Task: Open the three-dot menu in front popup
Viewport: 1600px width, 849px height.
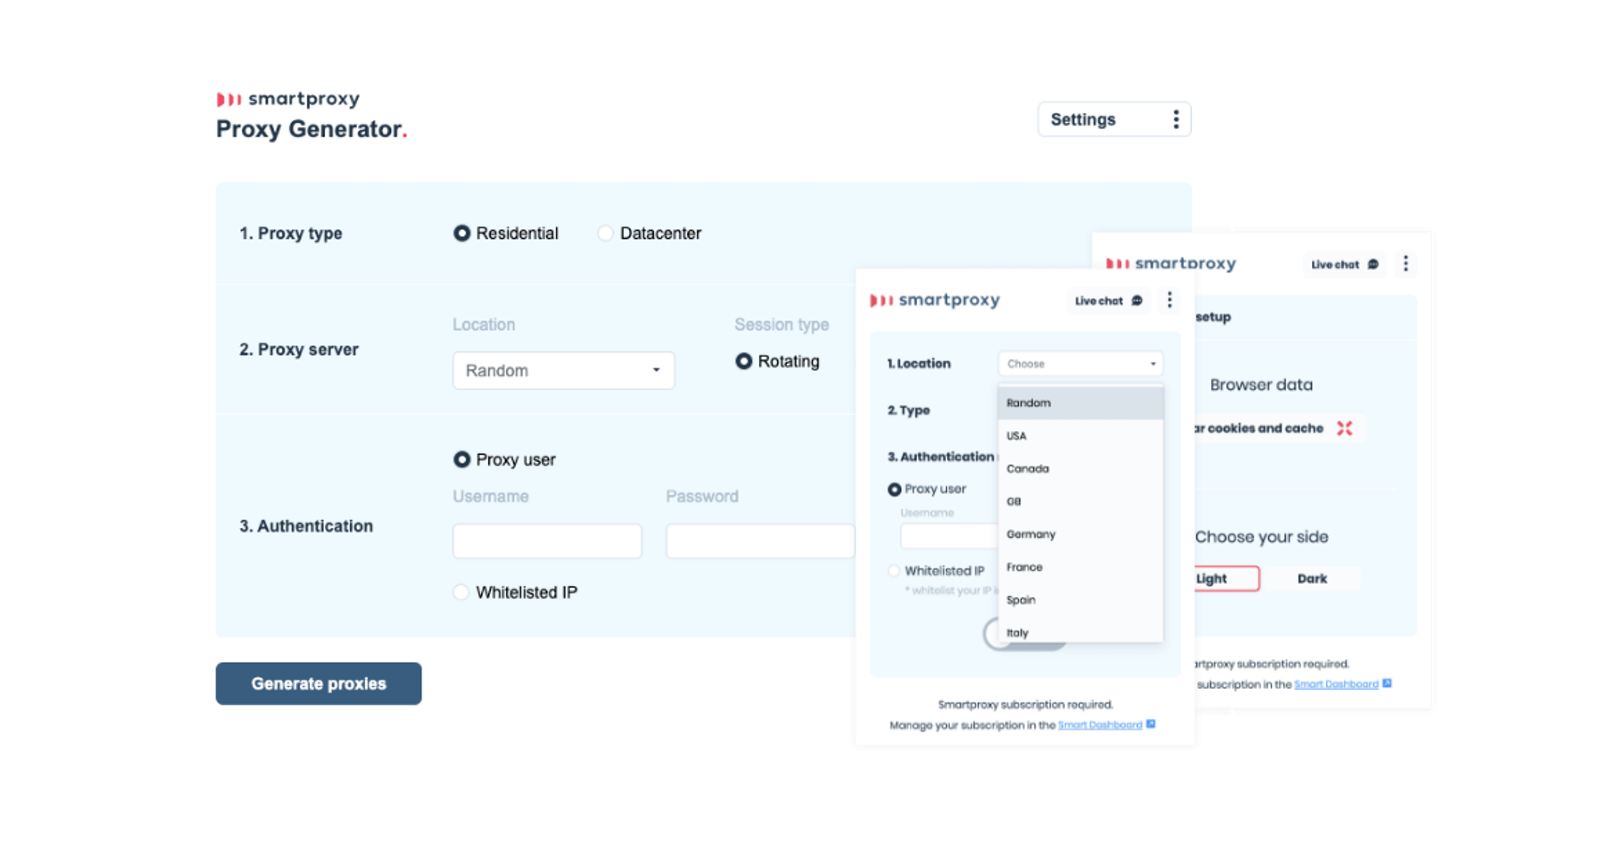Action: (1169, 300)
